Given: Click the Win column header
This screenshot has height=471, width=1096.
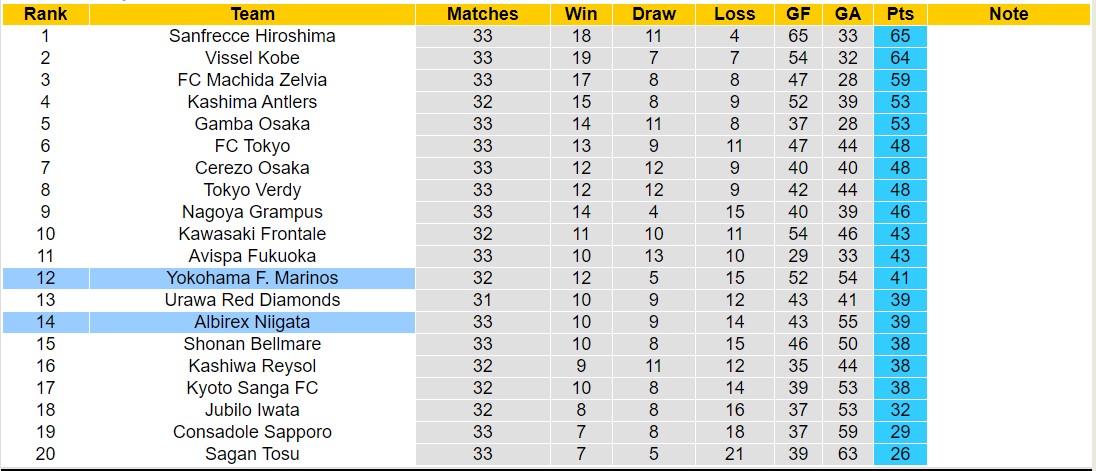Looking at the screenshot, I should [581, 14].
